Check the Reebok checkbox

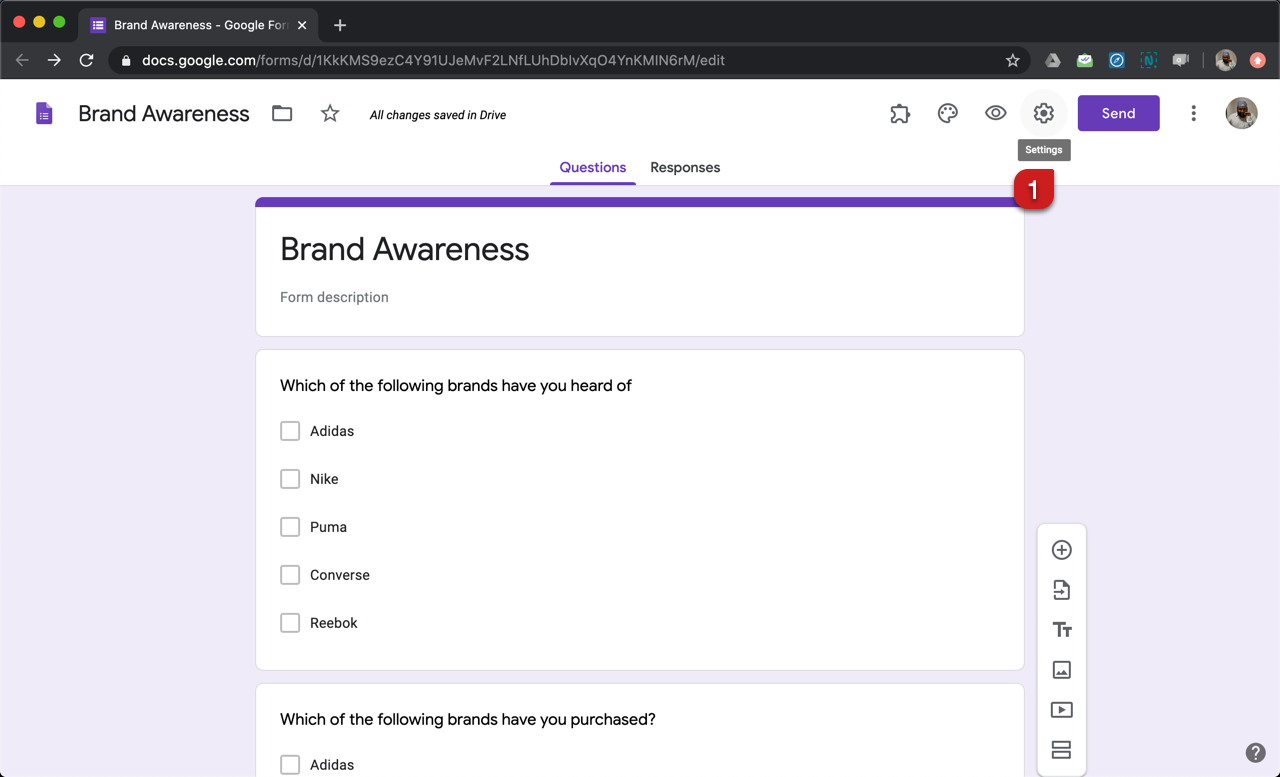[x=290, y=622]
